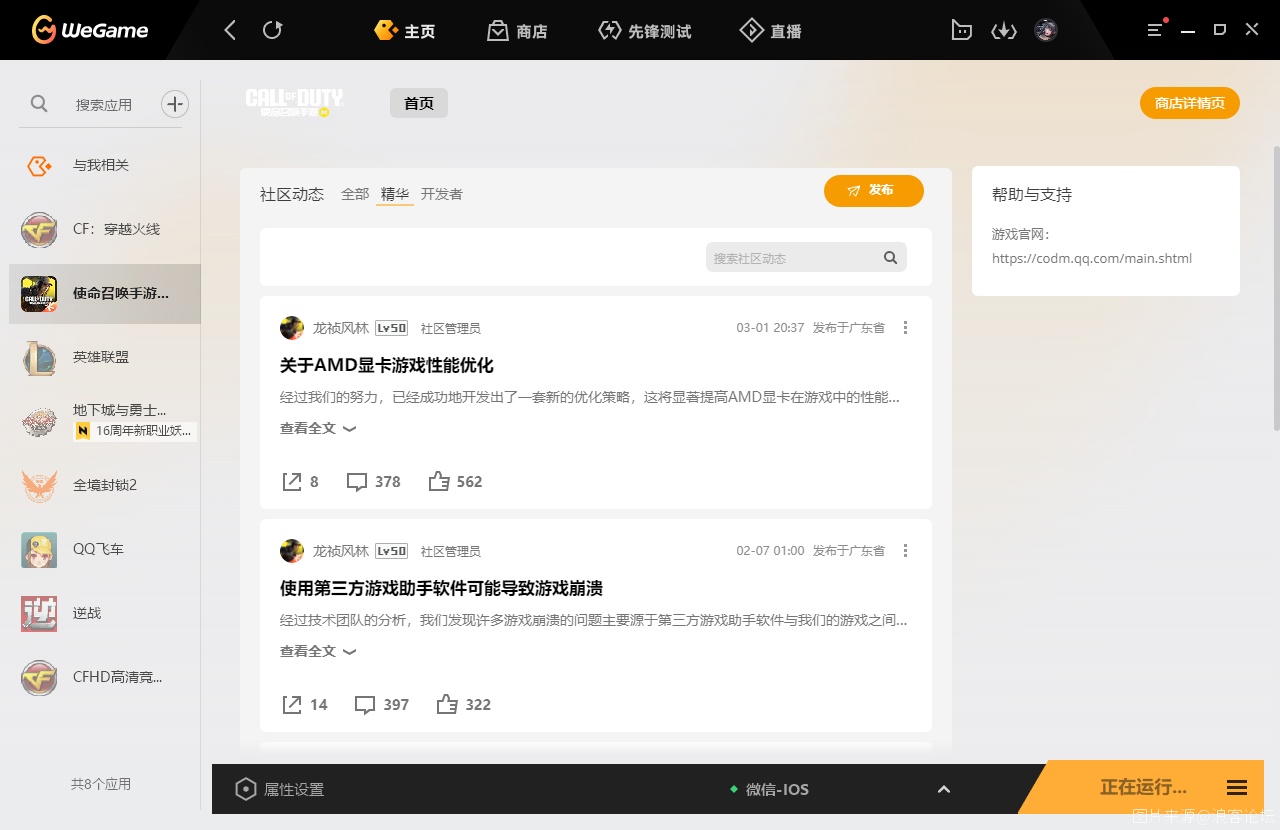Click the WeGame logo
This screenshot has width=1280, height=830.
90,30
